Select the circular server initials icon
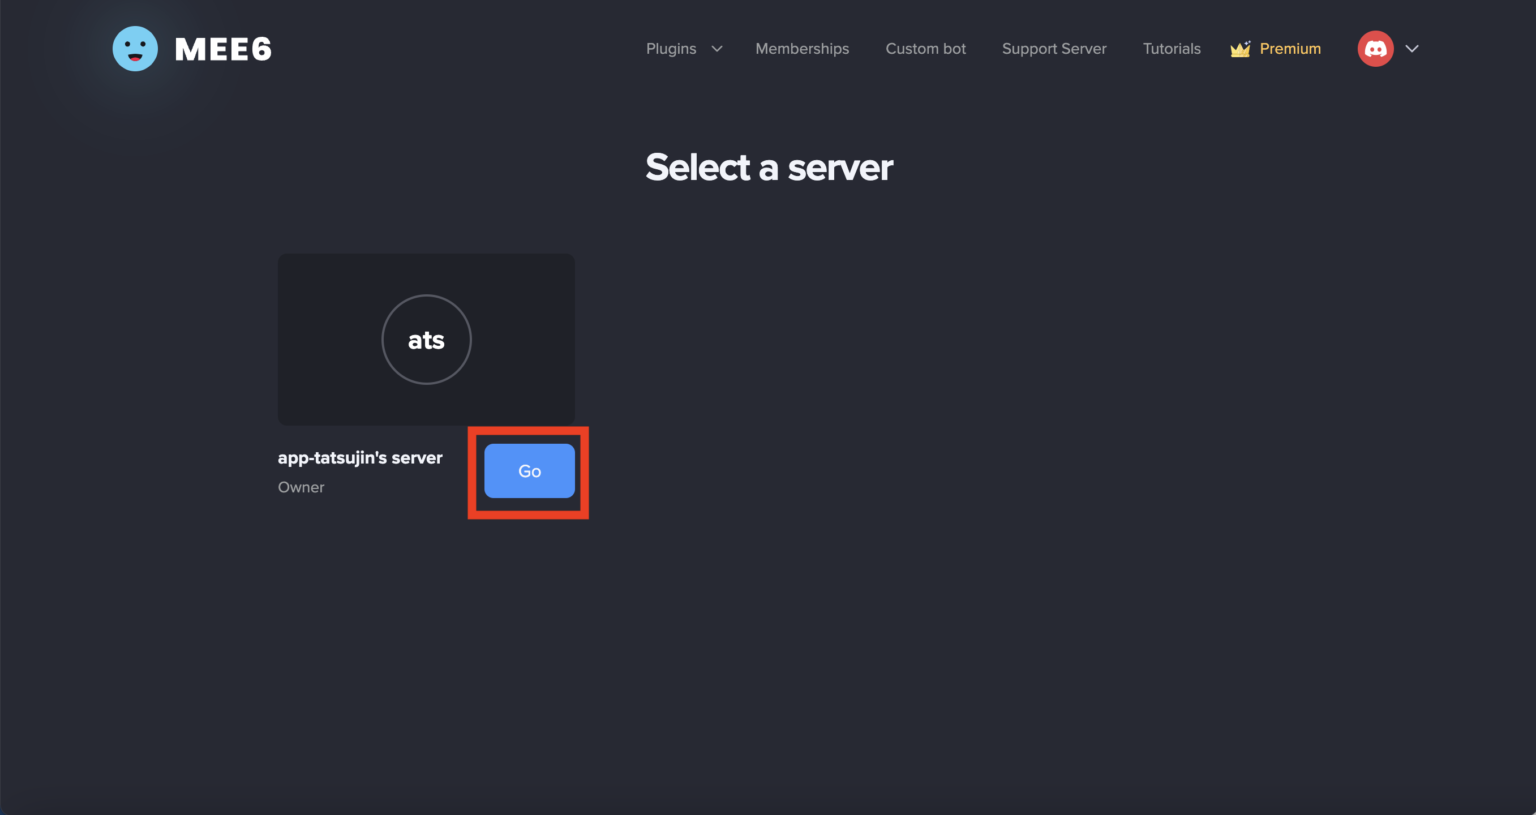 click(426, 339)
